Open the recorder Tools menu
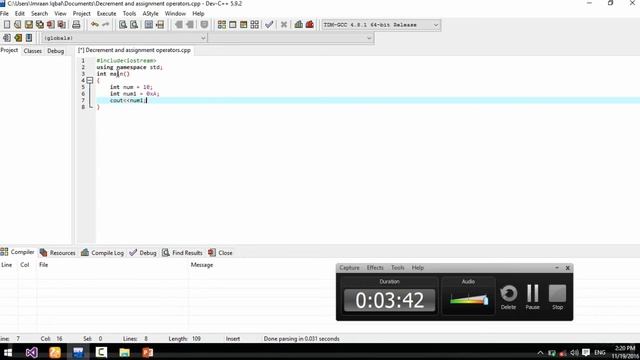Screen dimensions: 640x360 [x=398, y=268]
